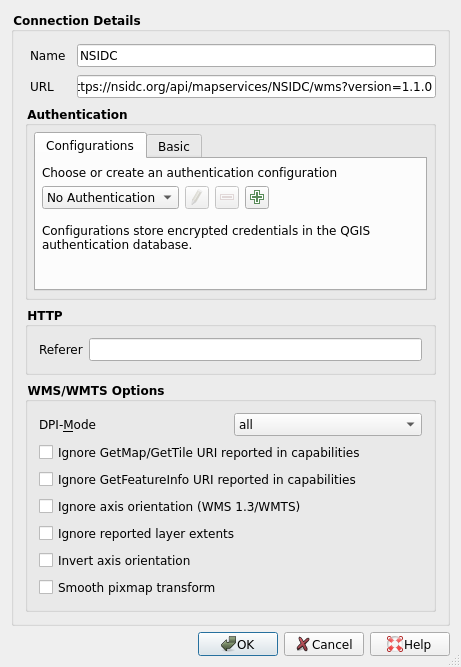
Task: Switch to the Basic authentication tab
Action: (174, 146)
